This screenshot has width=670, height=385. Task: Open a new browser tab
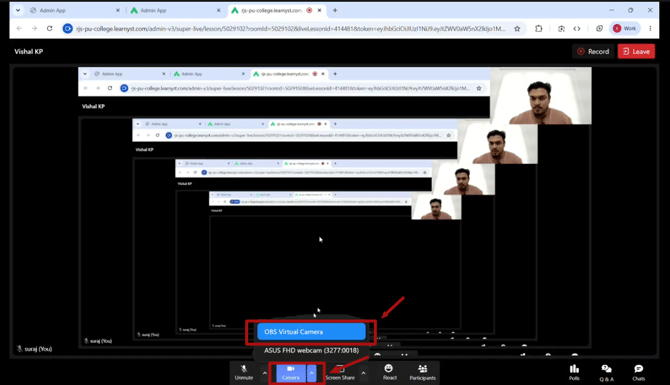pyautogui.click(x=335, y=10)
